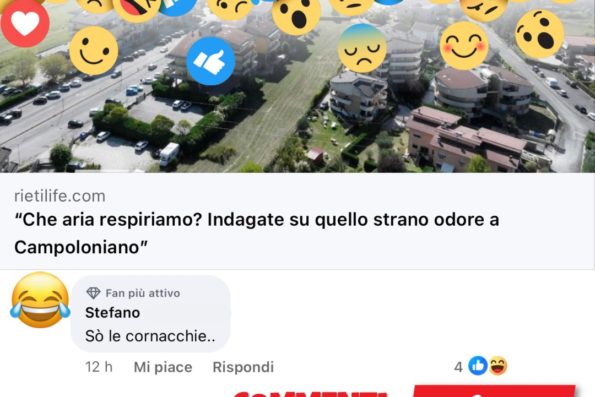Screen dimensions: 595x397
Task: Click the blushing smiley emoji
Action: [464, 46]
